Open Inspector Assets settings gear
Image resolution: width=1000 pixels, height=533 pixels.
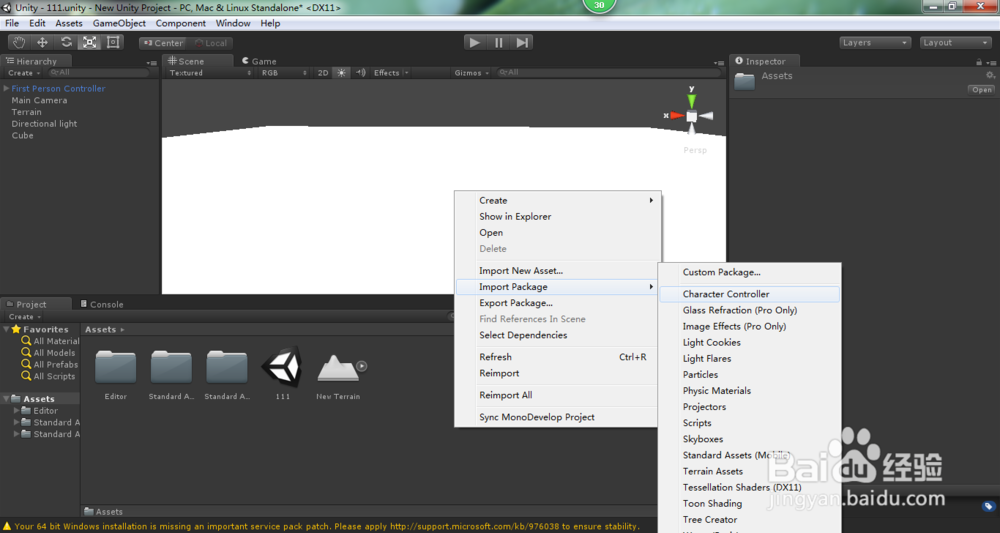coord(990,75)
